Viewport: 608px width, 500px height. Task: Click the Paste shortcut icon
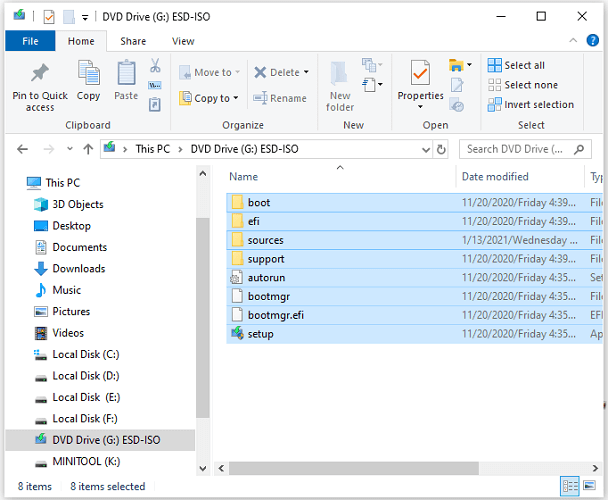click(x=155, y=105)
